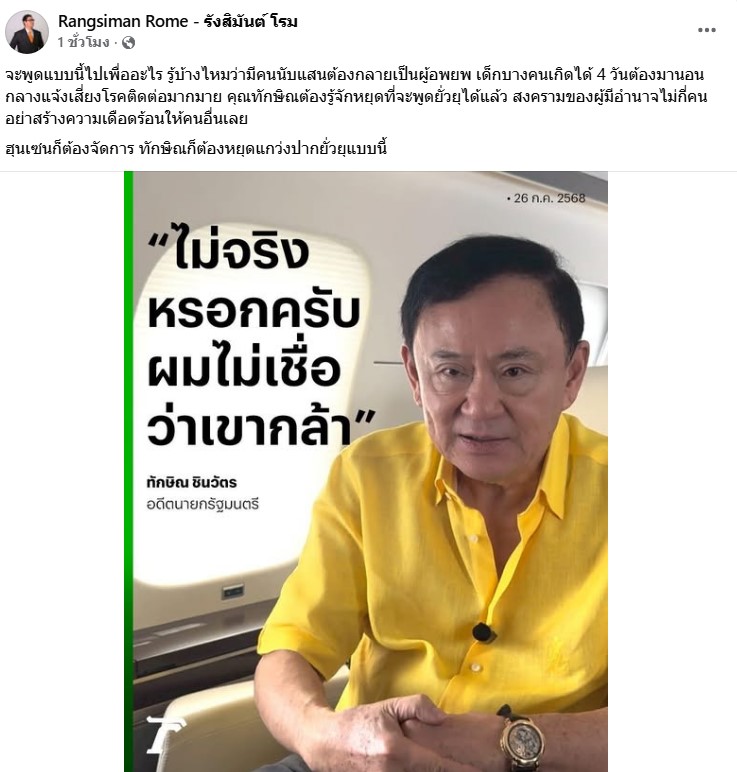The width and height of the screenshot is (737, 772).
Task: Click the caption "อดีตนายกรัฐมนตรี"
Action: [202, 504]
